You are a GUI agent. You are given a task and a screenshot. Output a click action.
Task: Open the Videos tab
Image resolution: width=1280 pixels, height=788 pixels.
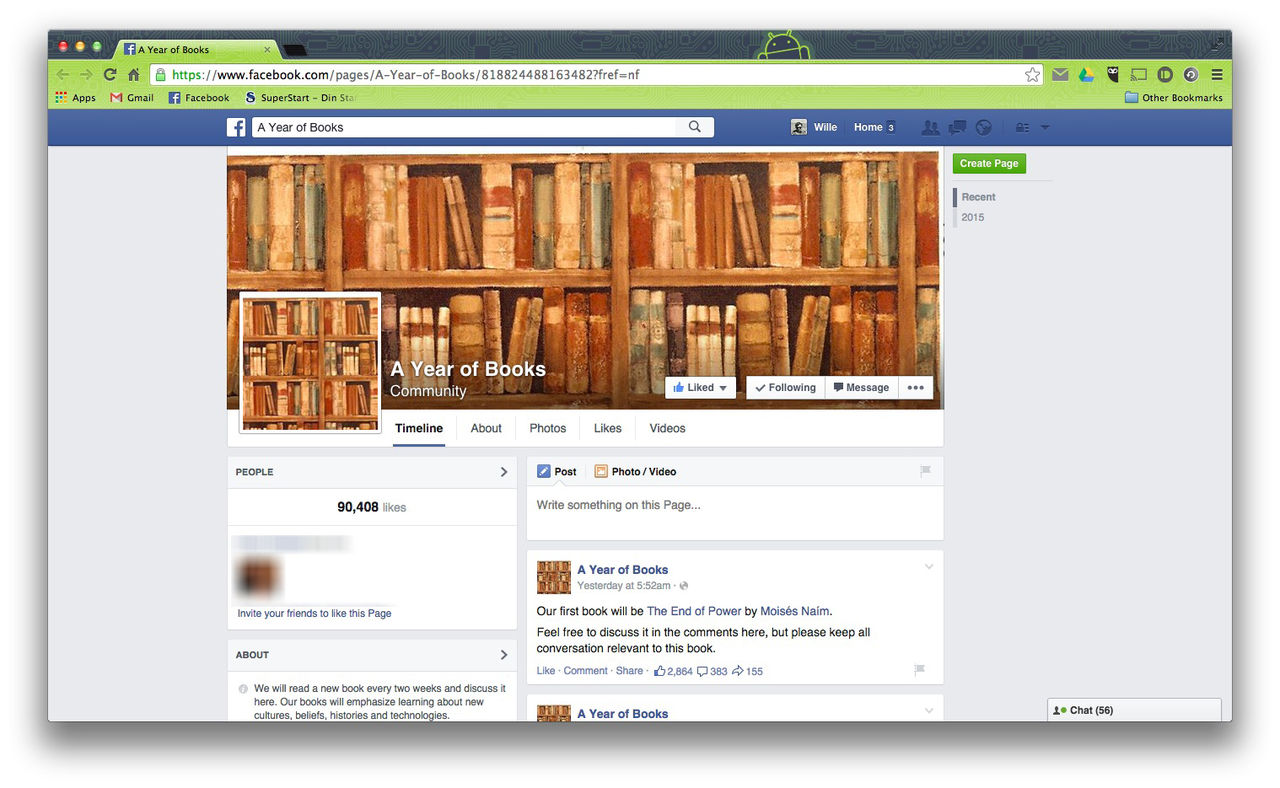click(668, 428)
